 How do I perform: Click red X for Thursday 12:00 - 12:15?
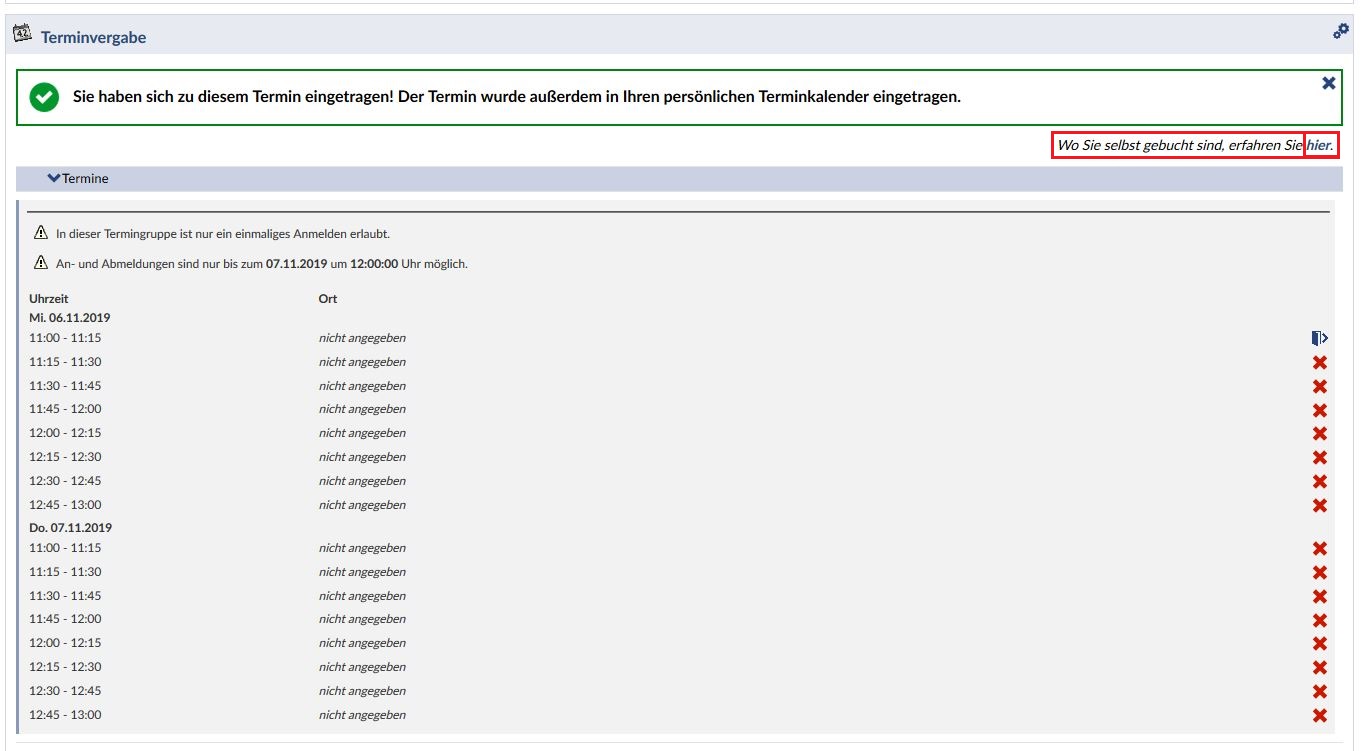pos(1319,644)
